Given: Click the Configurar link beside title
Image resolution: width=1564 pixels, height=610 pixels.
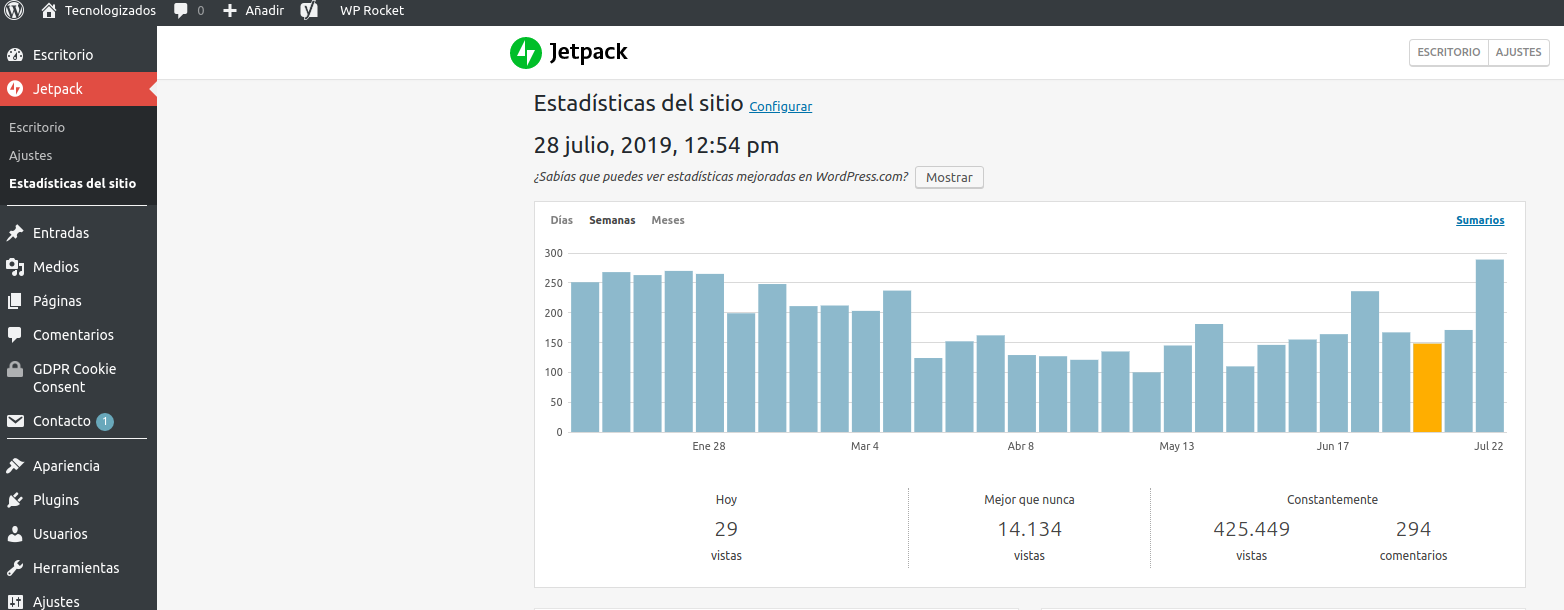Looking at the screenshot, I should click(780, 107).
